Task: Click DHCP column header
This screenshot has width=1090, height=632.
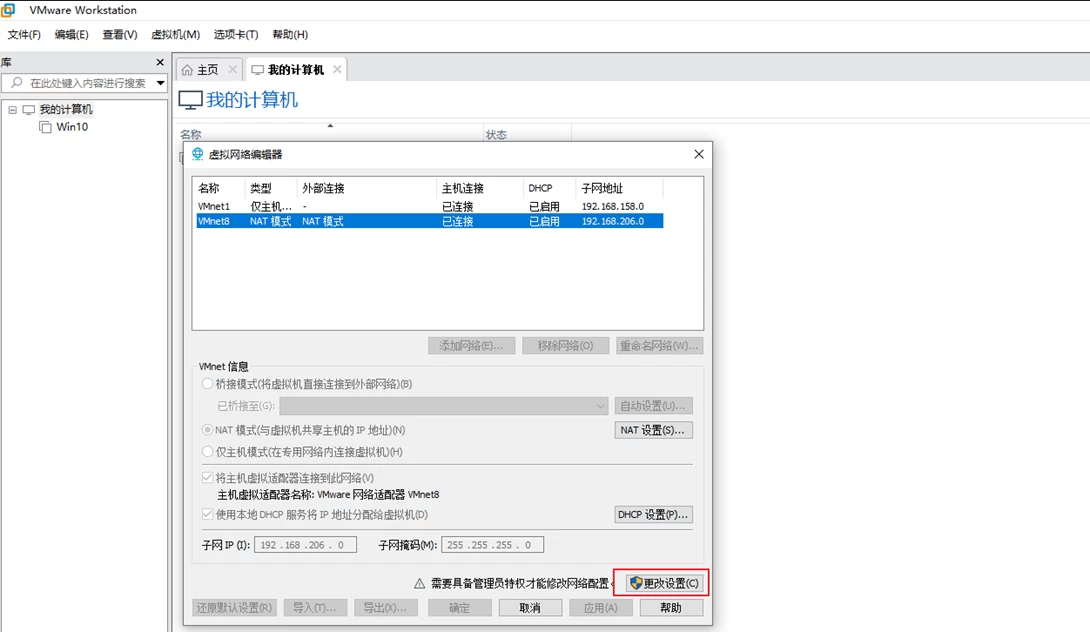Action: pos(549,188)
